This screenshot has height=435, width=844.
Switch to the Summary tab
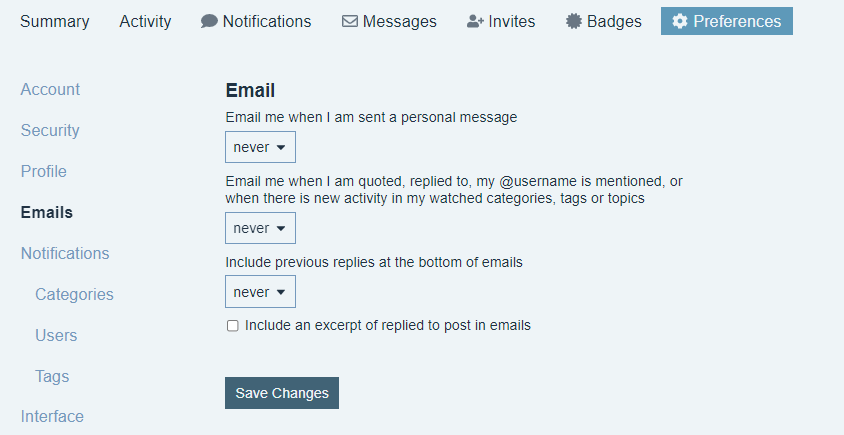pyautogui.click(x=54, y=21)
